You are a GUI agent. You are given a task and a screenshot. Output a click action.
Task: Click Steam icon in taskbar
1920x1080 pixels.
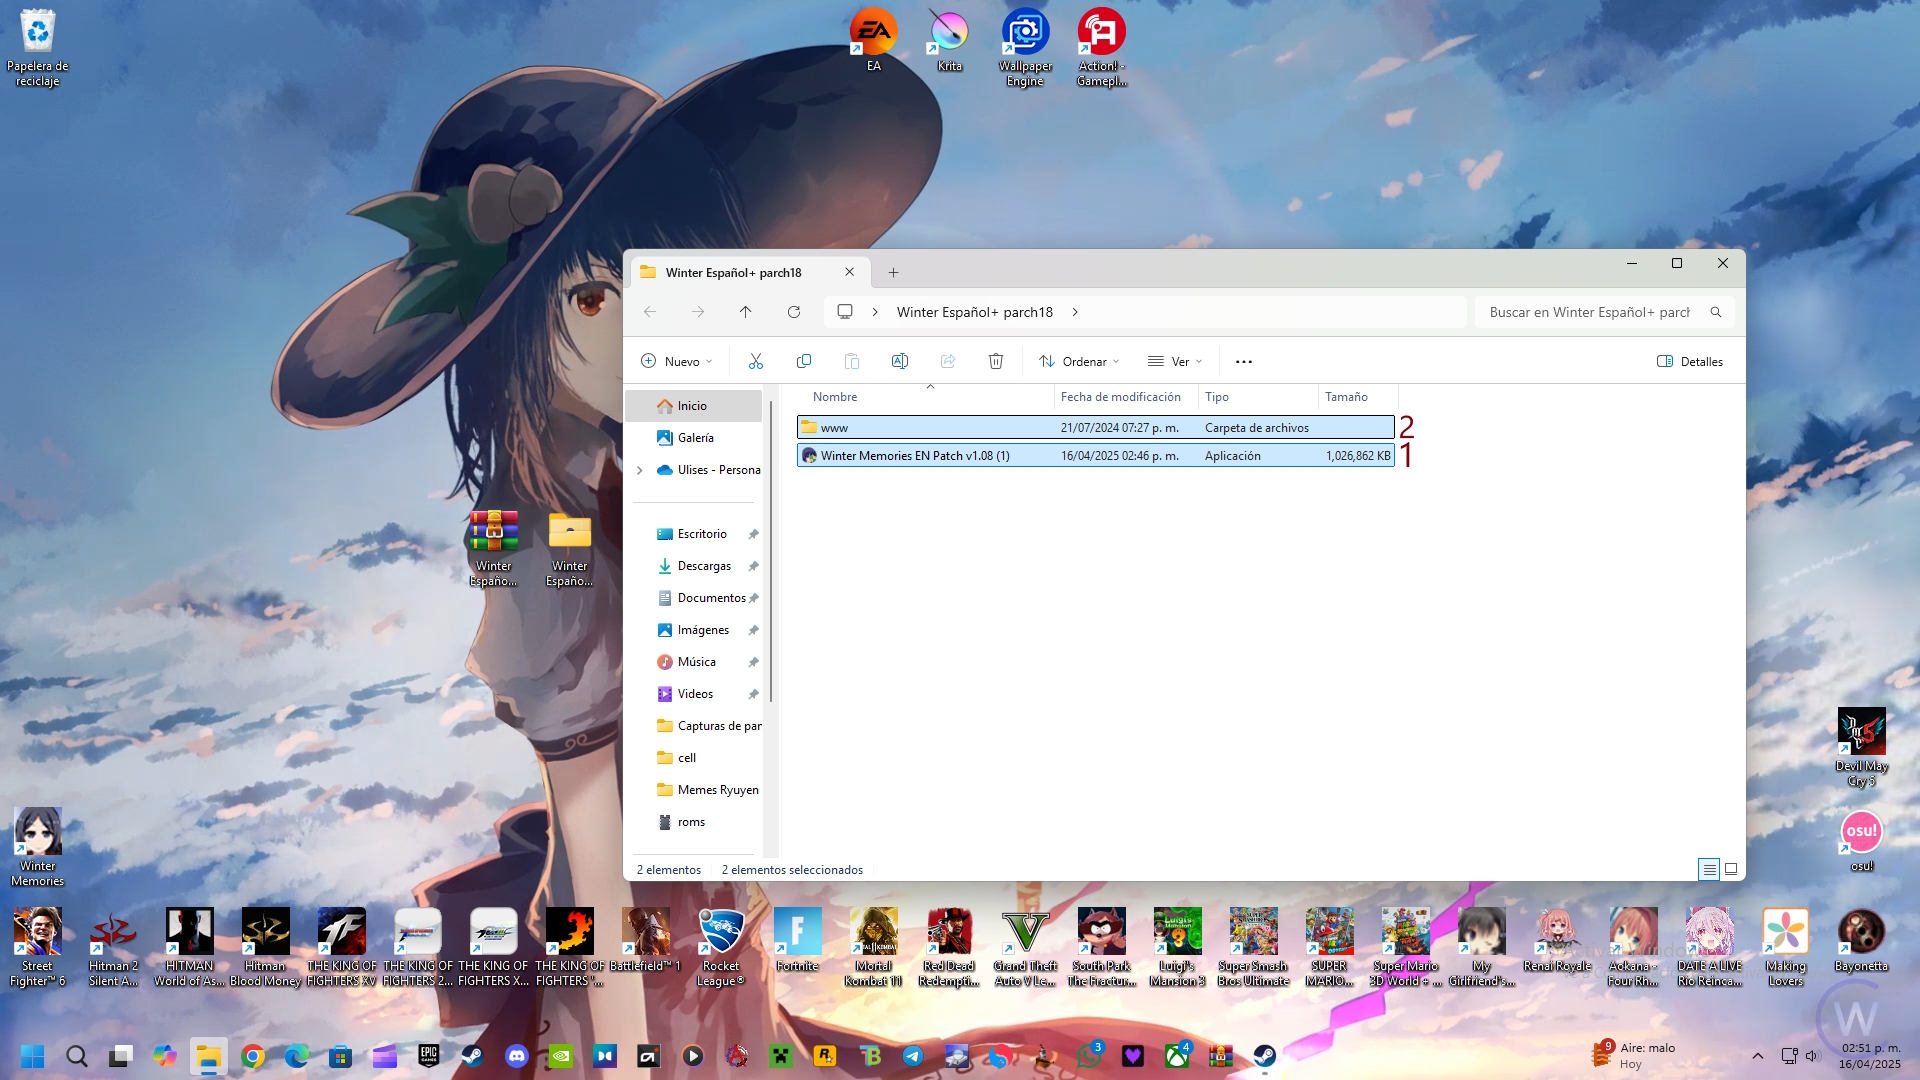[x=472, y=1056]
